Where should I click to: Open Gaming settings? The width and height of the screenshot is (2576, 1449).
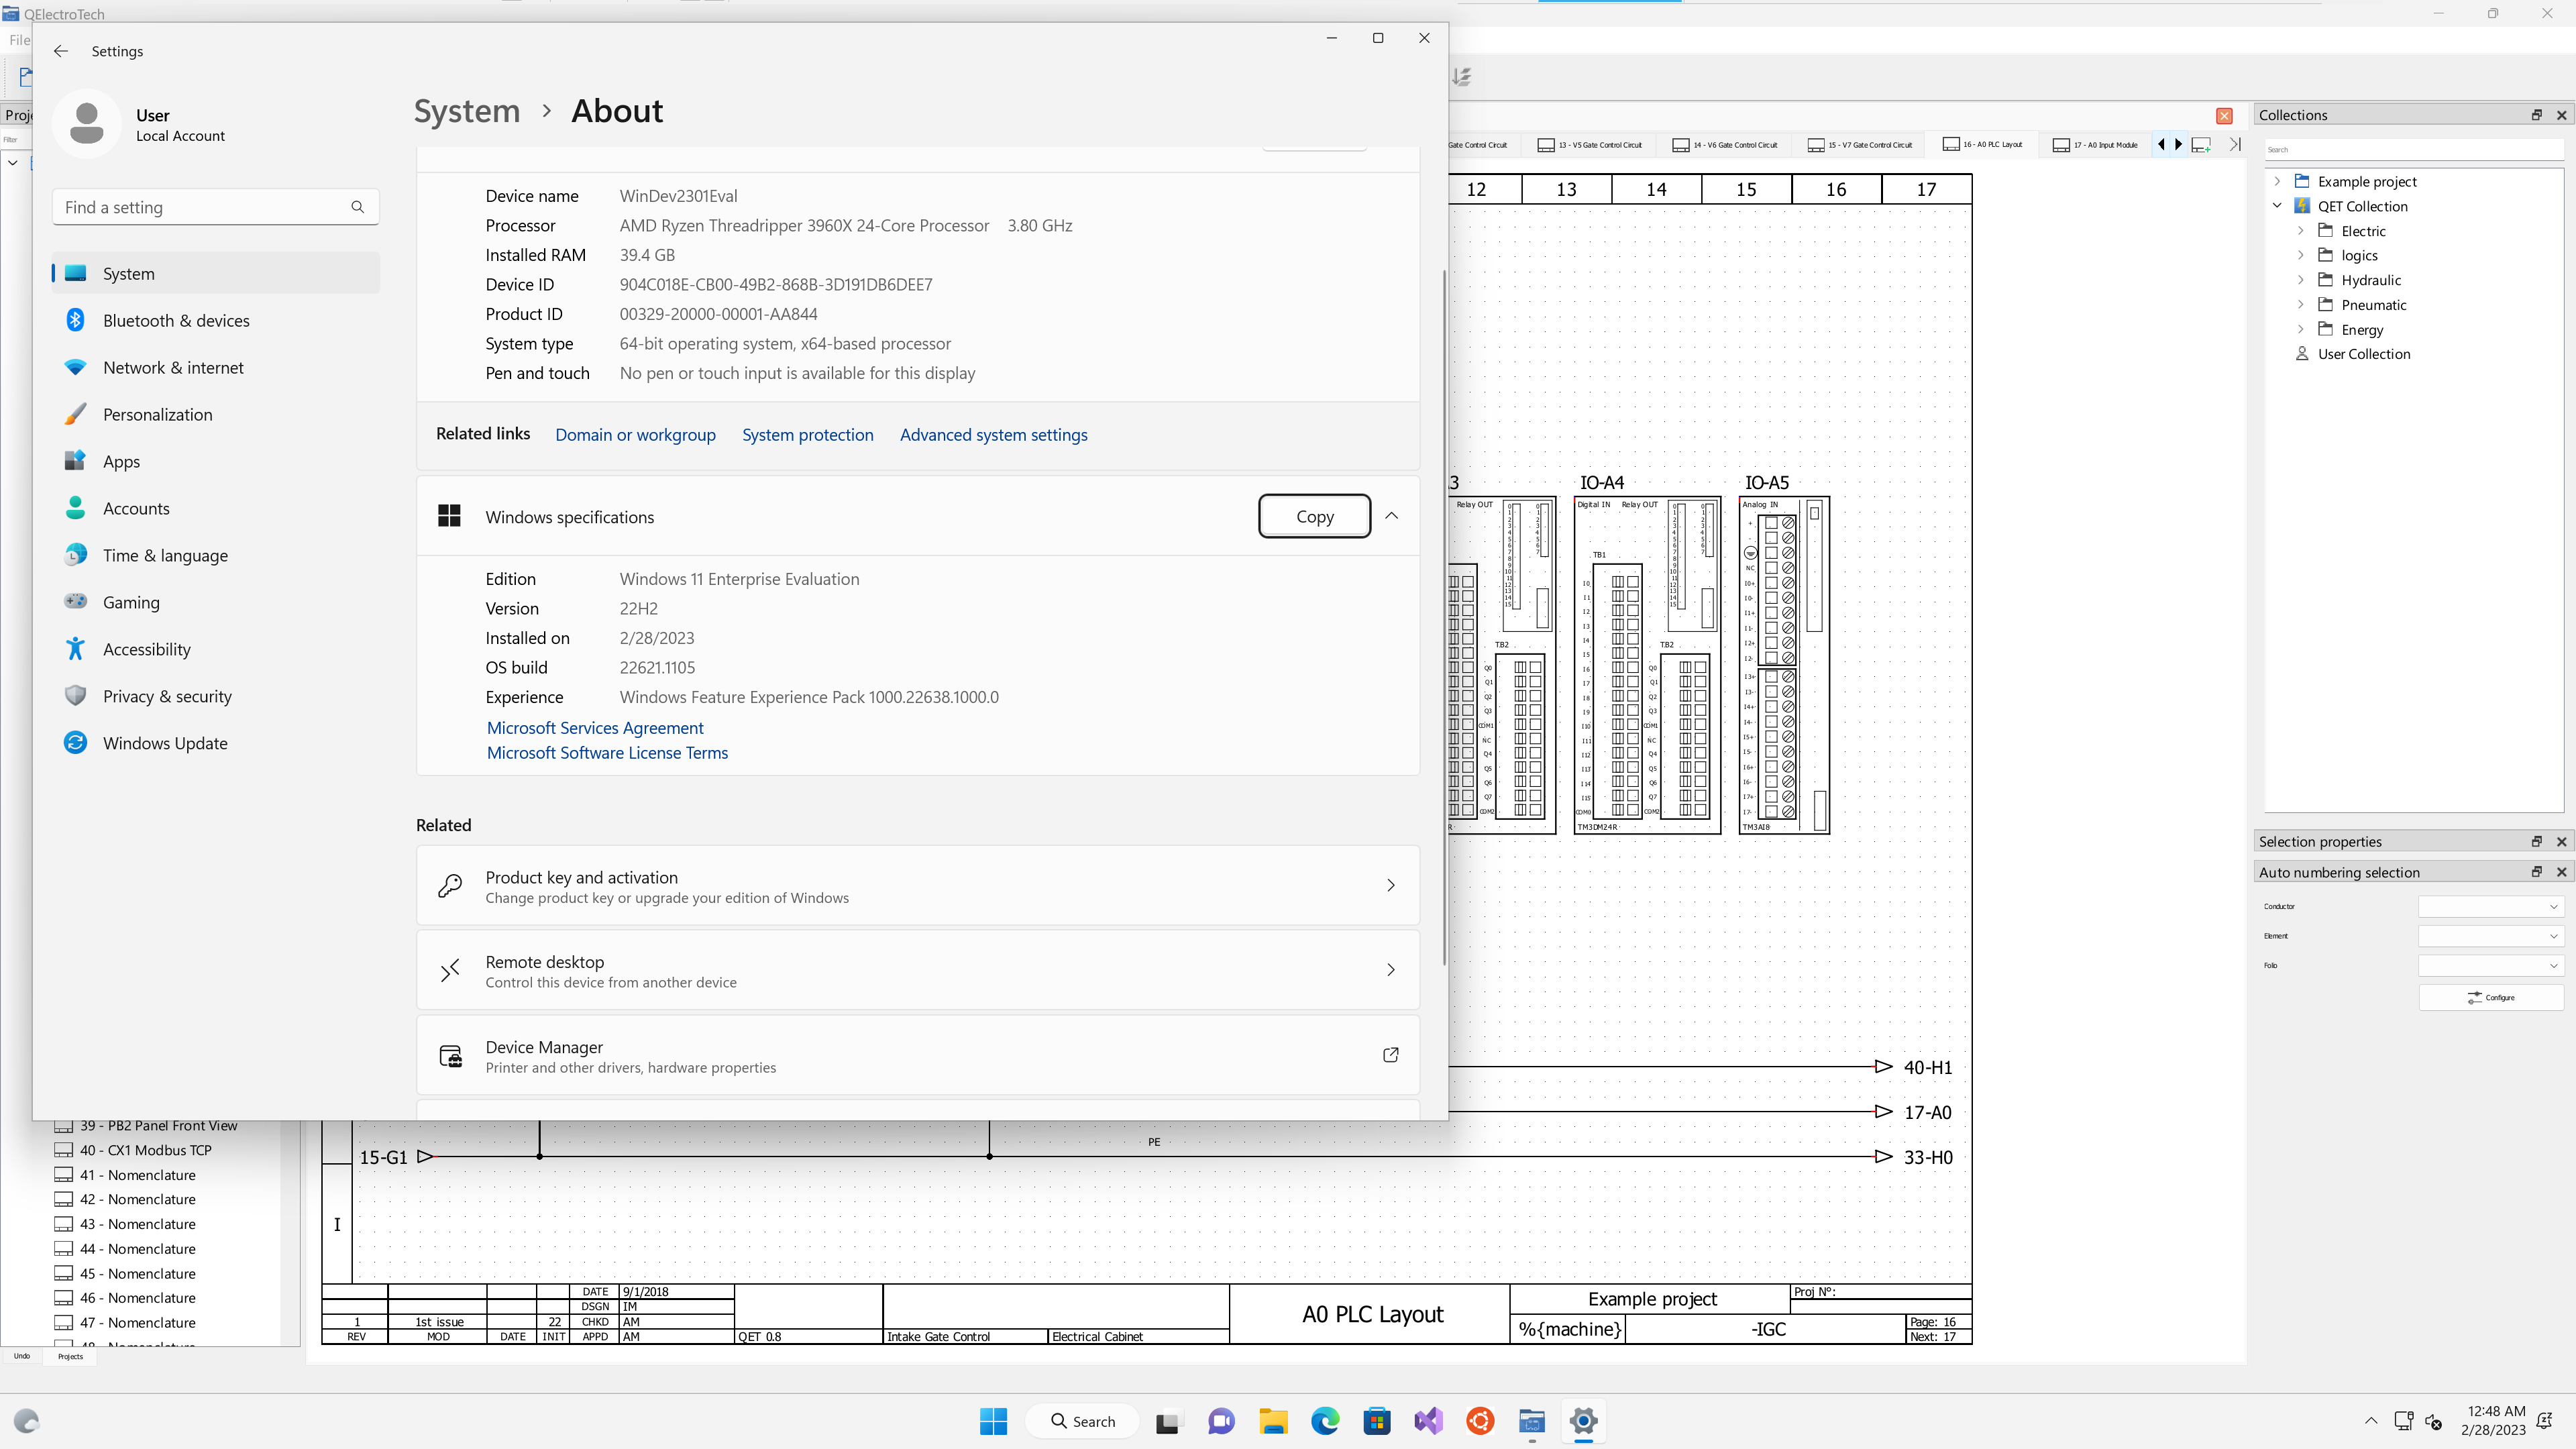pos(216,602)
